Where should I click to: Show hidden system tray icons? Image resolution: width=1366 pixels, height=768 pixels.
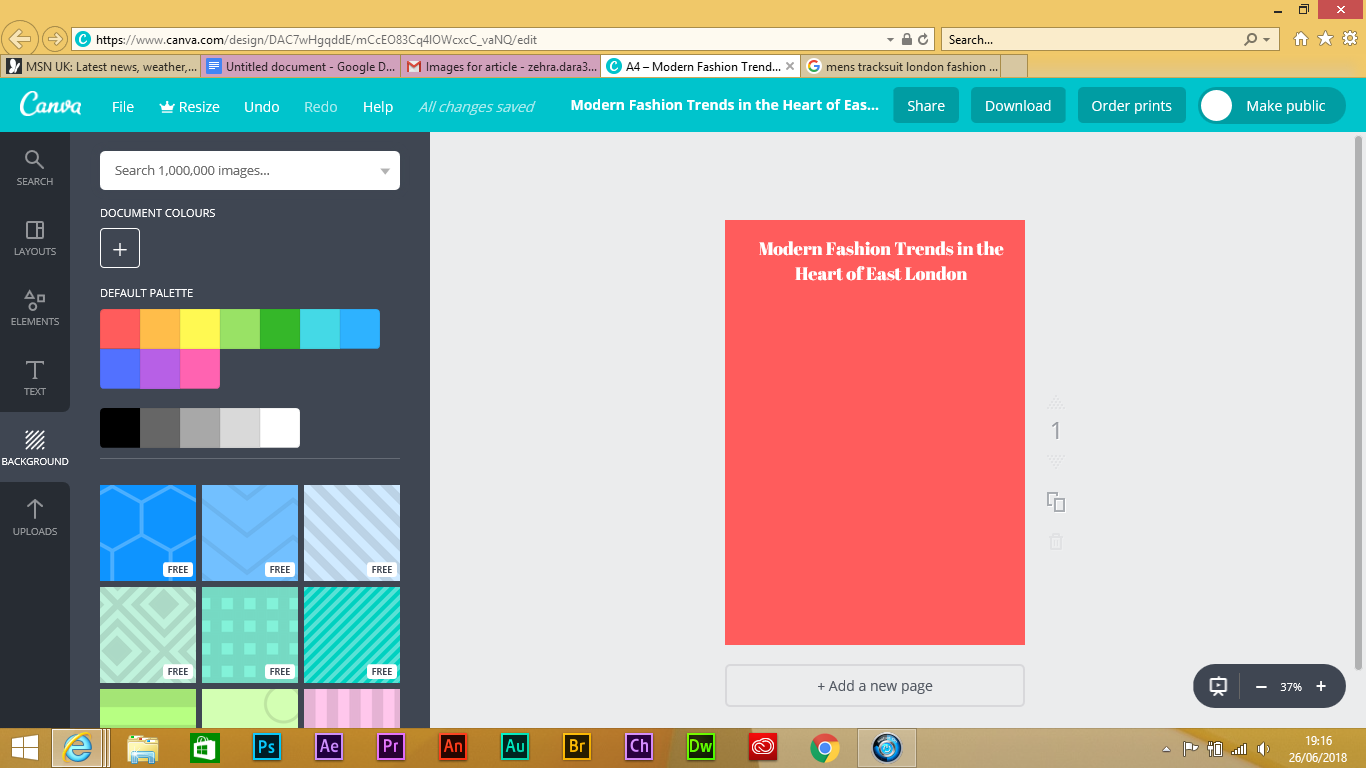pos(1166,748)
